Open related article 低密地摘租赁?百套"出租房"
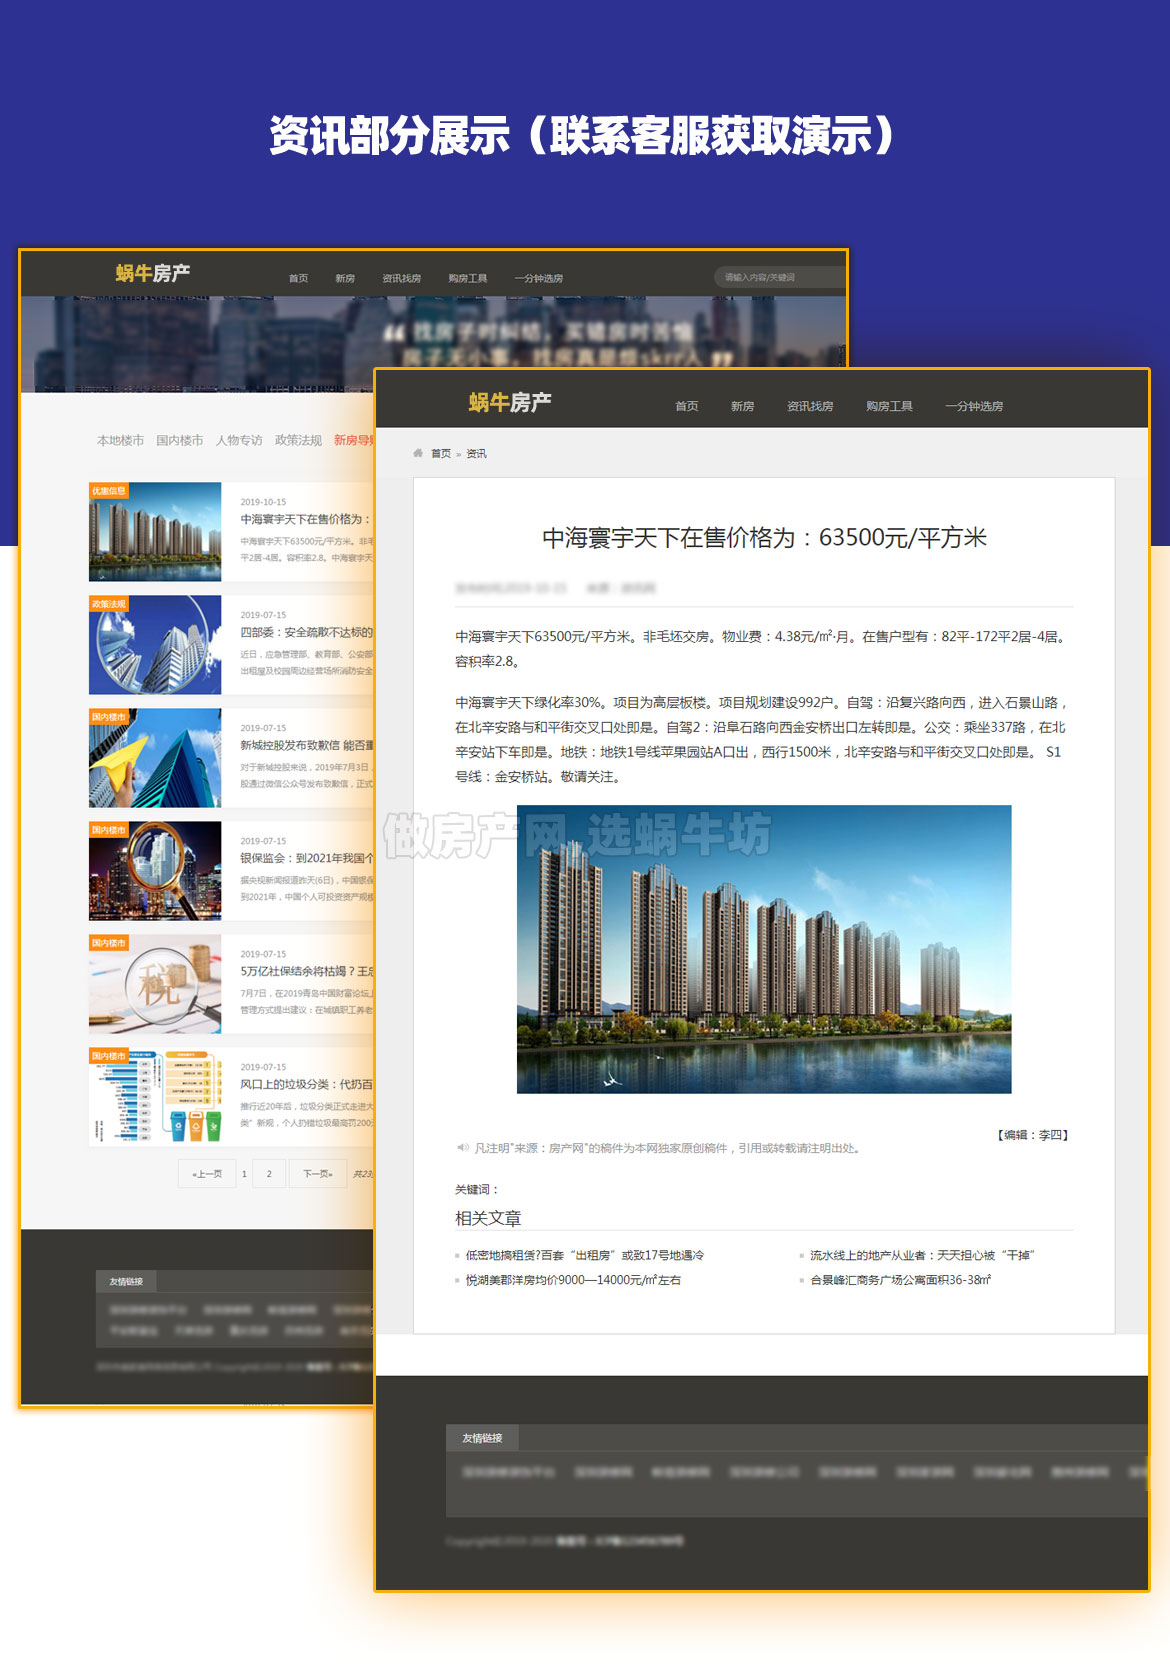 (x=585, y=1255)
